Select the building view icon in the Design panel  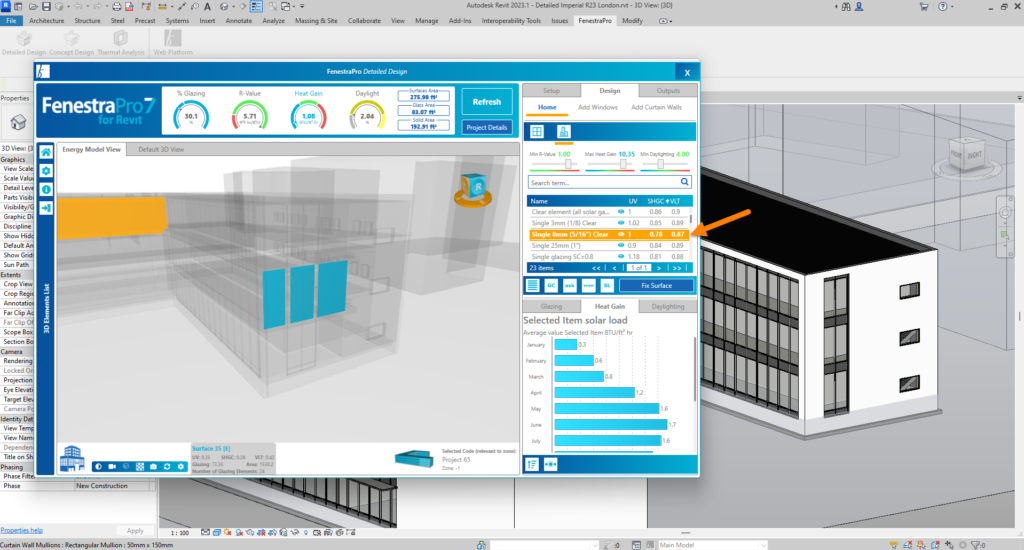tap(563, 131)
